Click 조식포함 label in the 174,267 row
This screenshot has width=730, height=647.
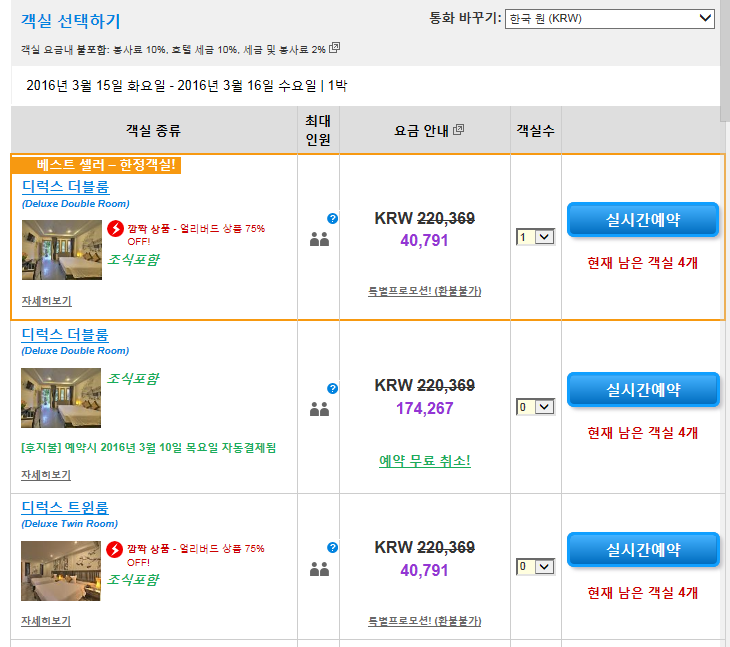coord(133,378)
